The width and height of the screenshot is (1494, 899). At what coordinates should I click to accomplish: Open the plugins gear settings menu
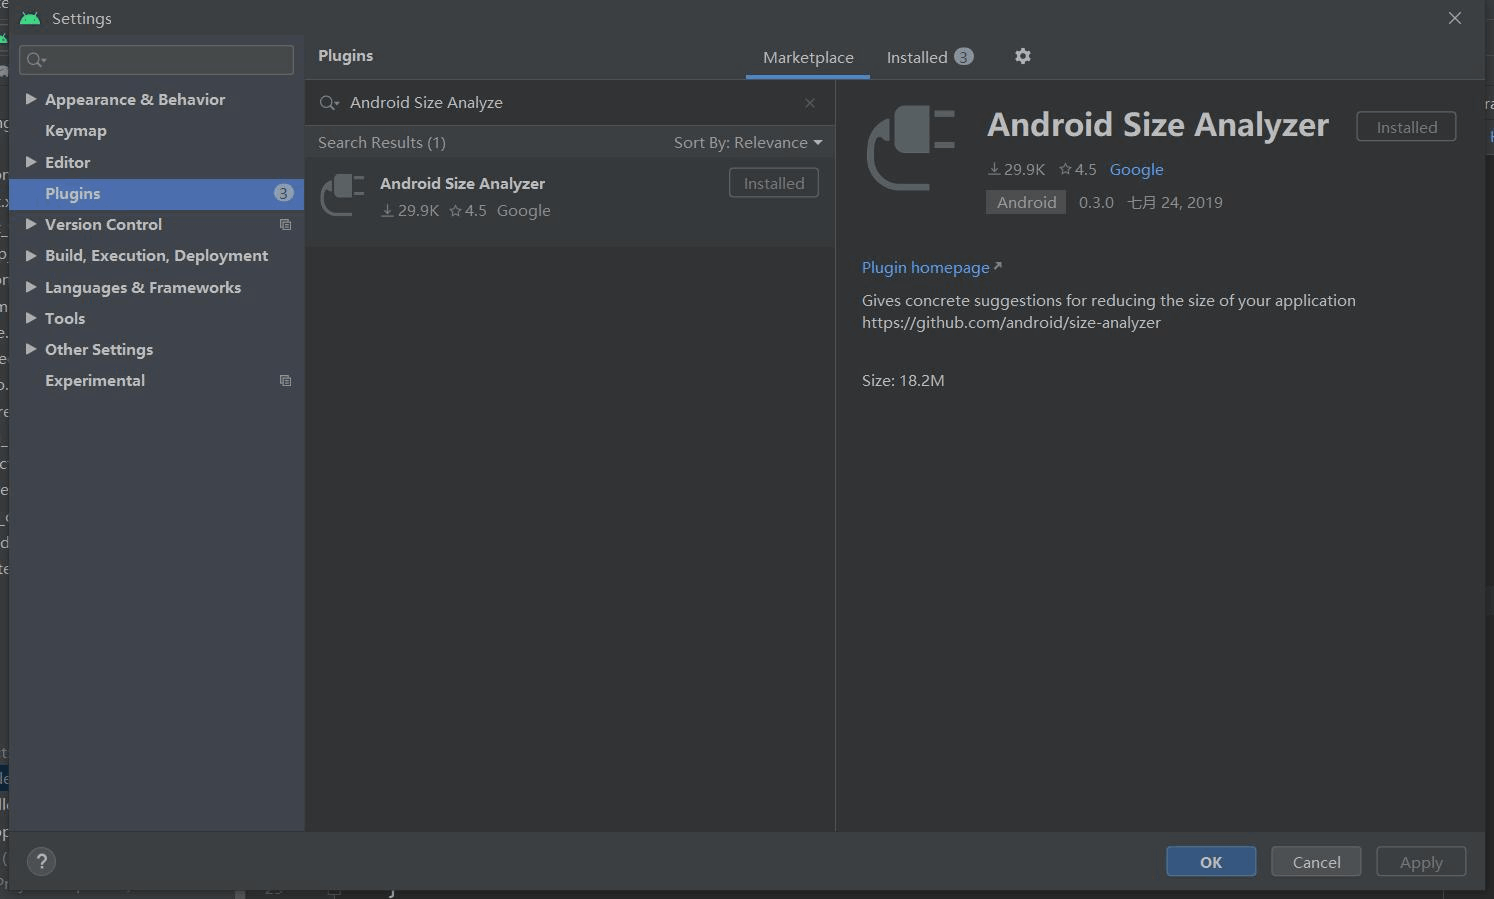coord(1022,56)
